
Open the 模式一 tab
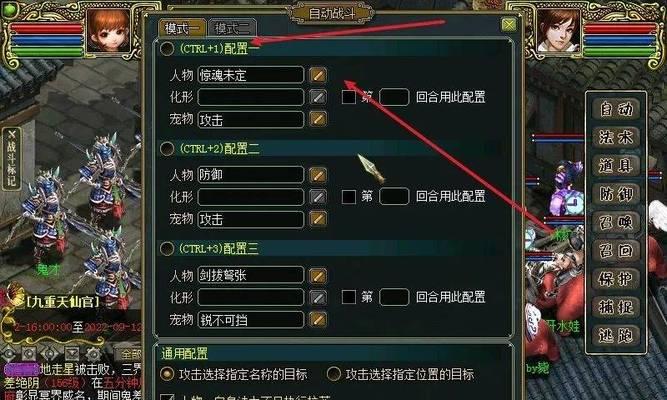(x=182, y=28)
